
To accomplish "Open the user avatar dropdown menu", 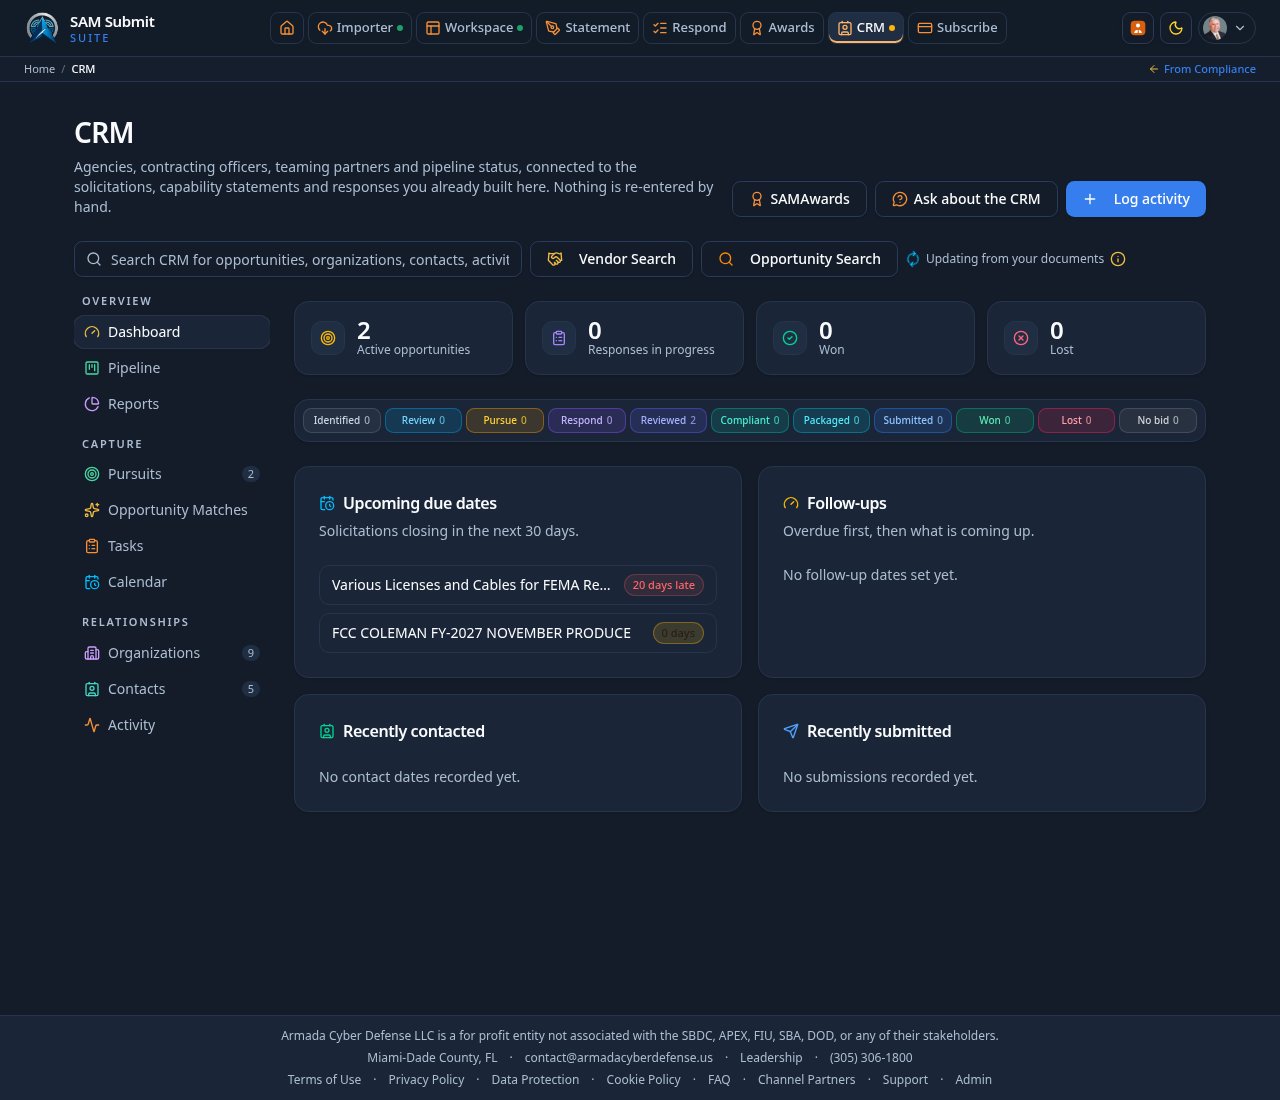I will pos(1227,28).
